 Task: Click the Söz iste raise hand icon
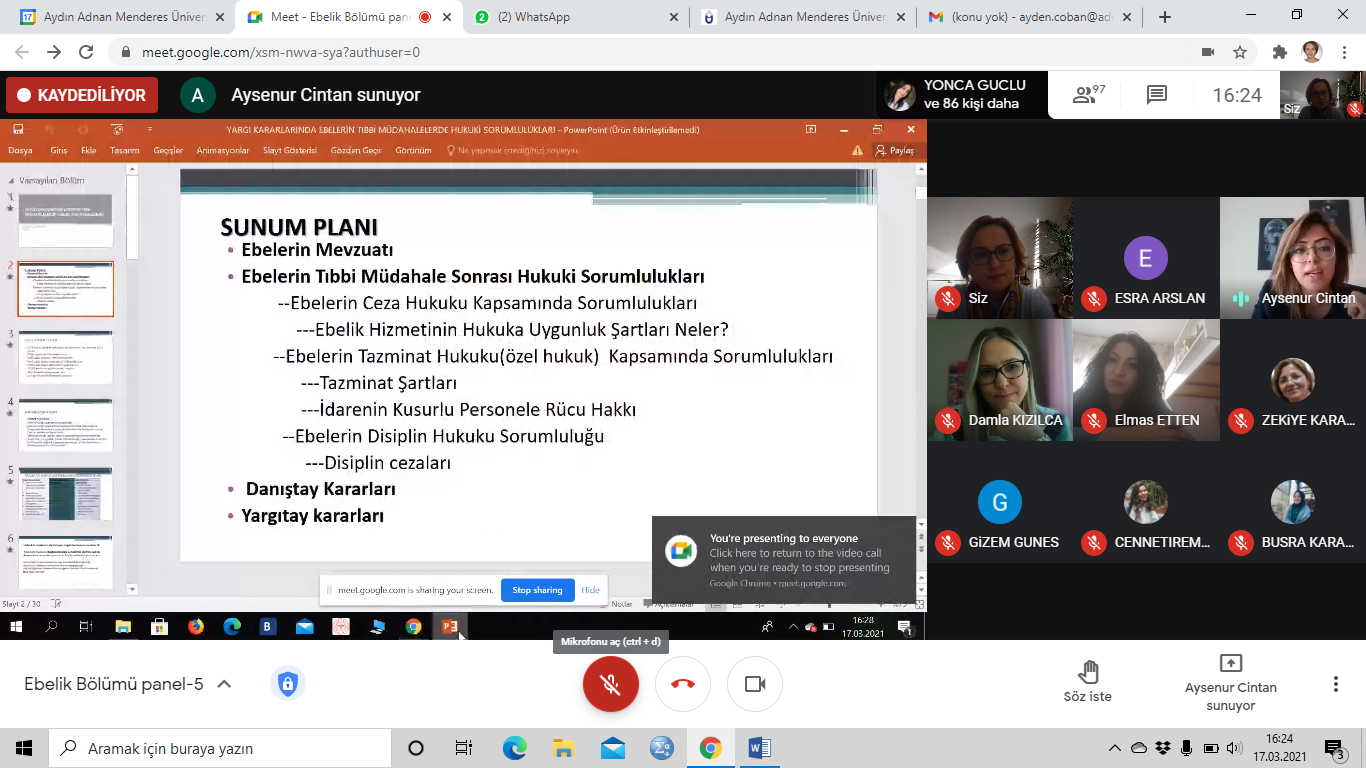coord(1088,672)
